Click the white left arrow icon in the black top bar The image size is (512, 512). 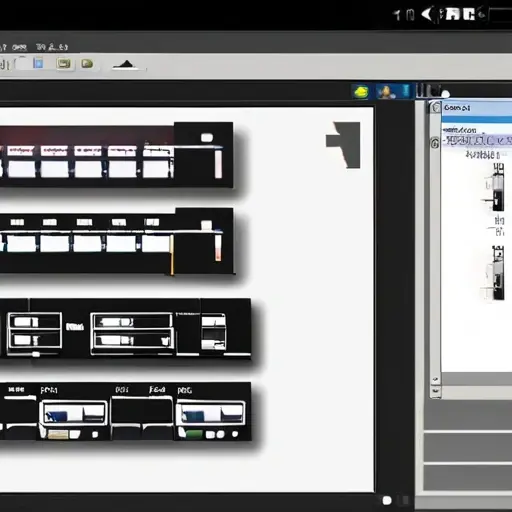[x=428, y=15]
